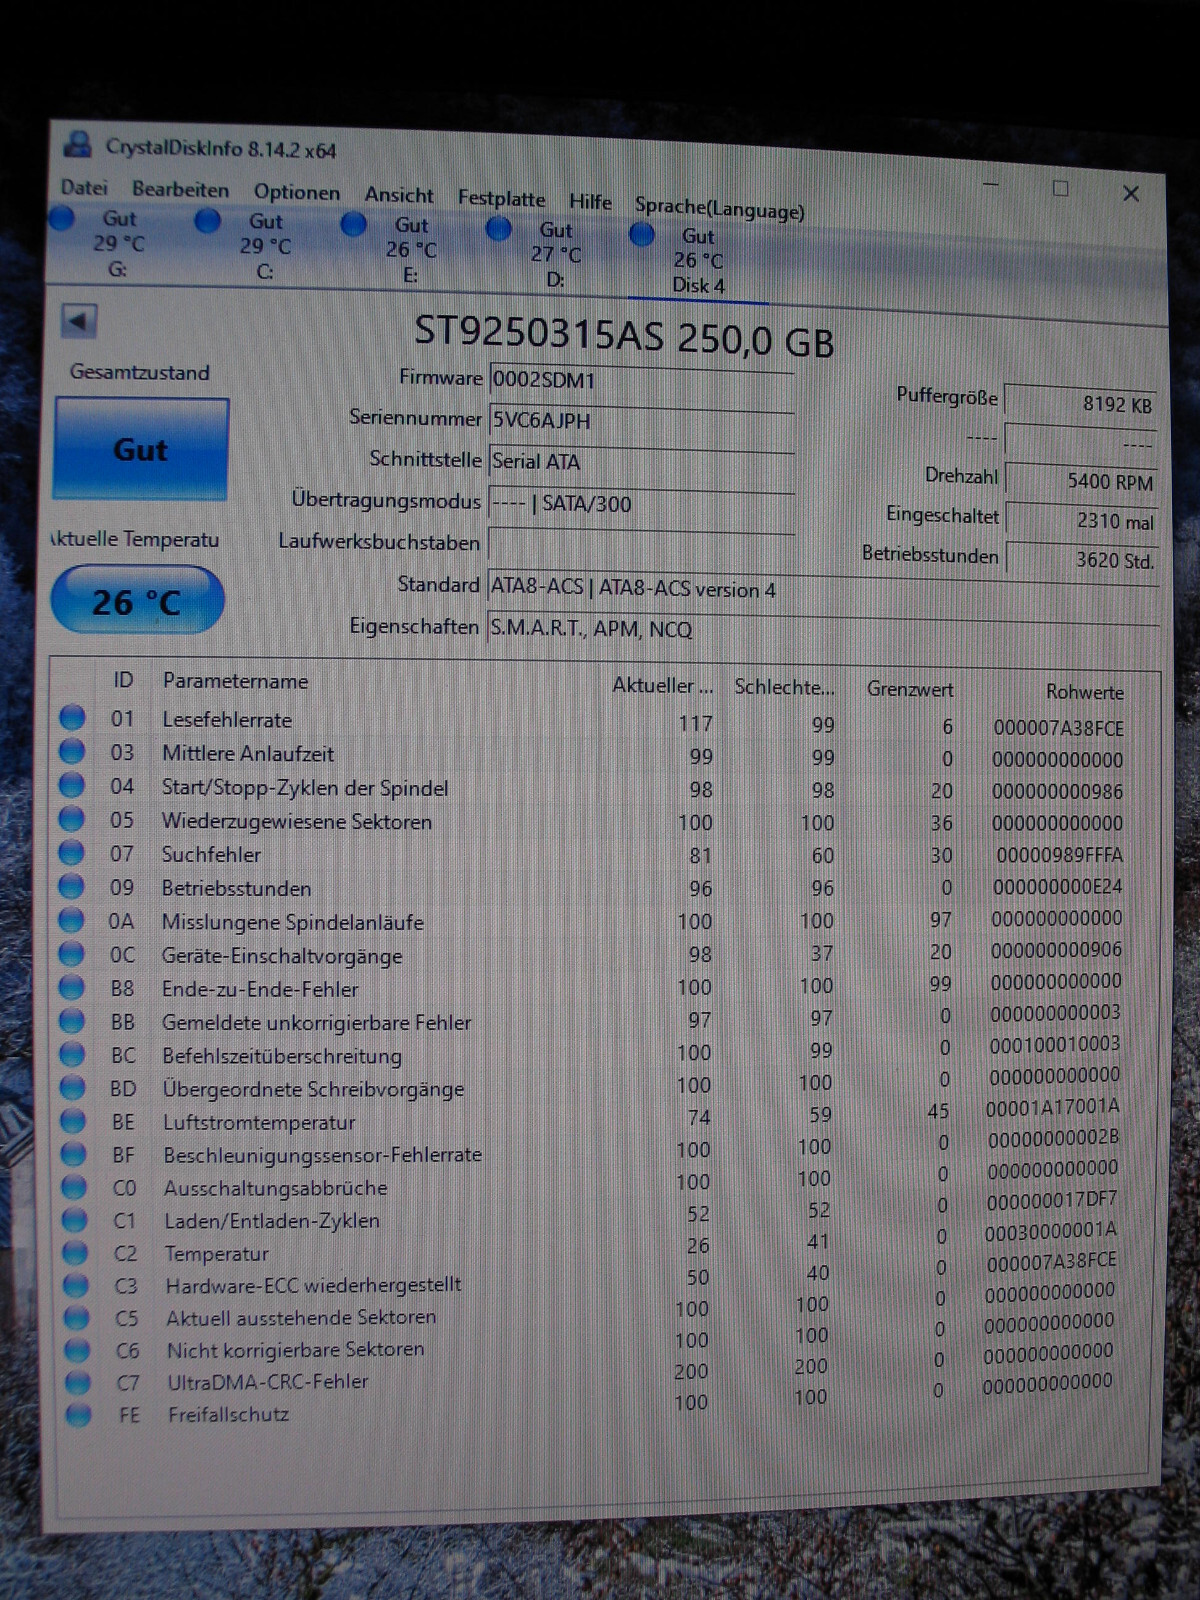Click the Betriebsstunden value 3620 Std.

(x=1082, y=559)
